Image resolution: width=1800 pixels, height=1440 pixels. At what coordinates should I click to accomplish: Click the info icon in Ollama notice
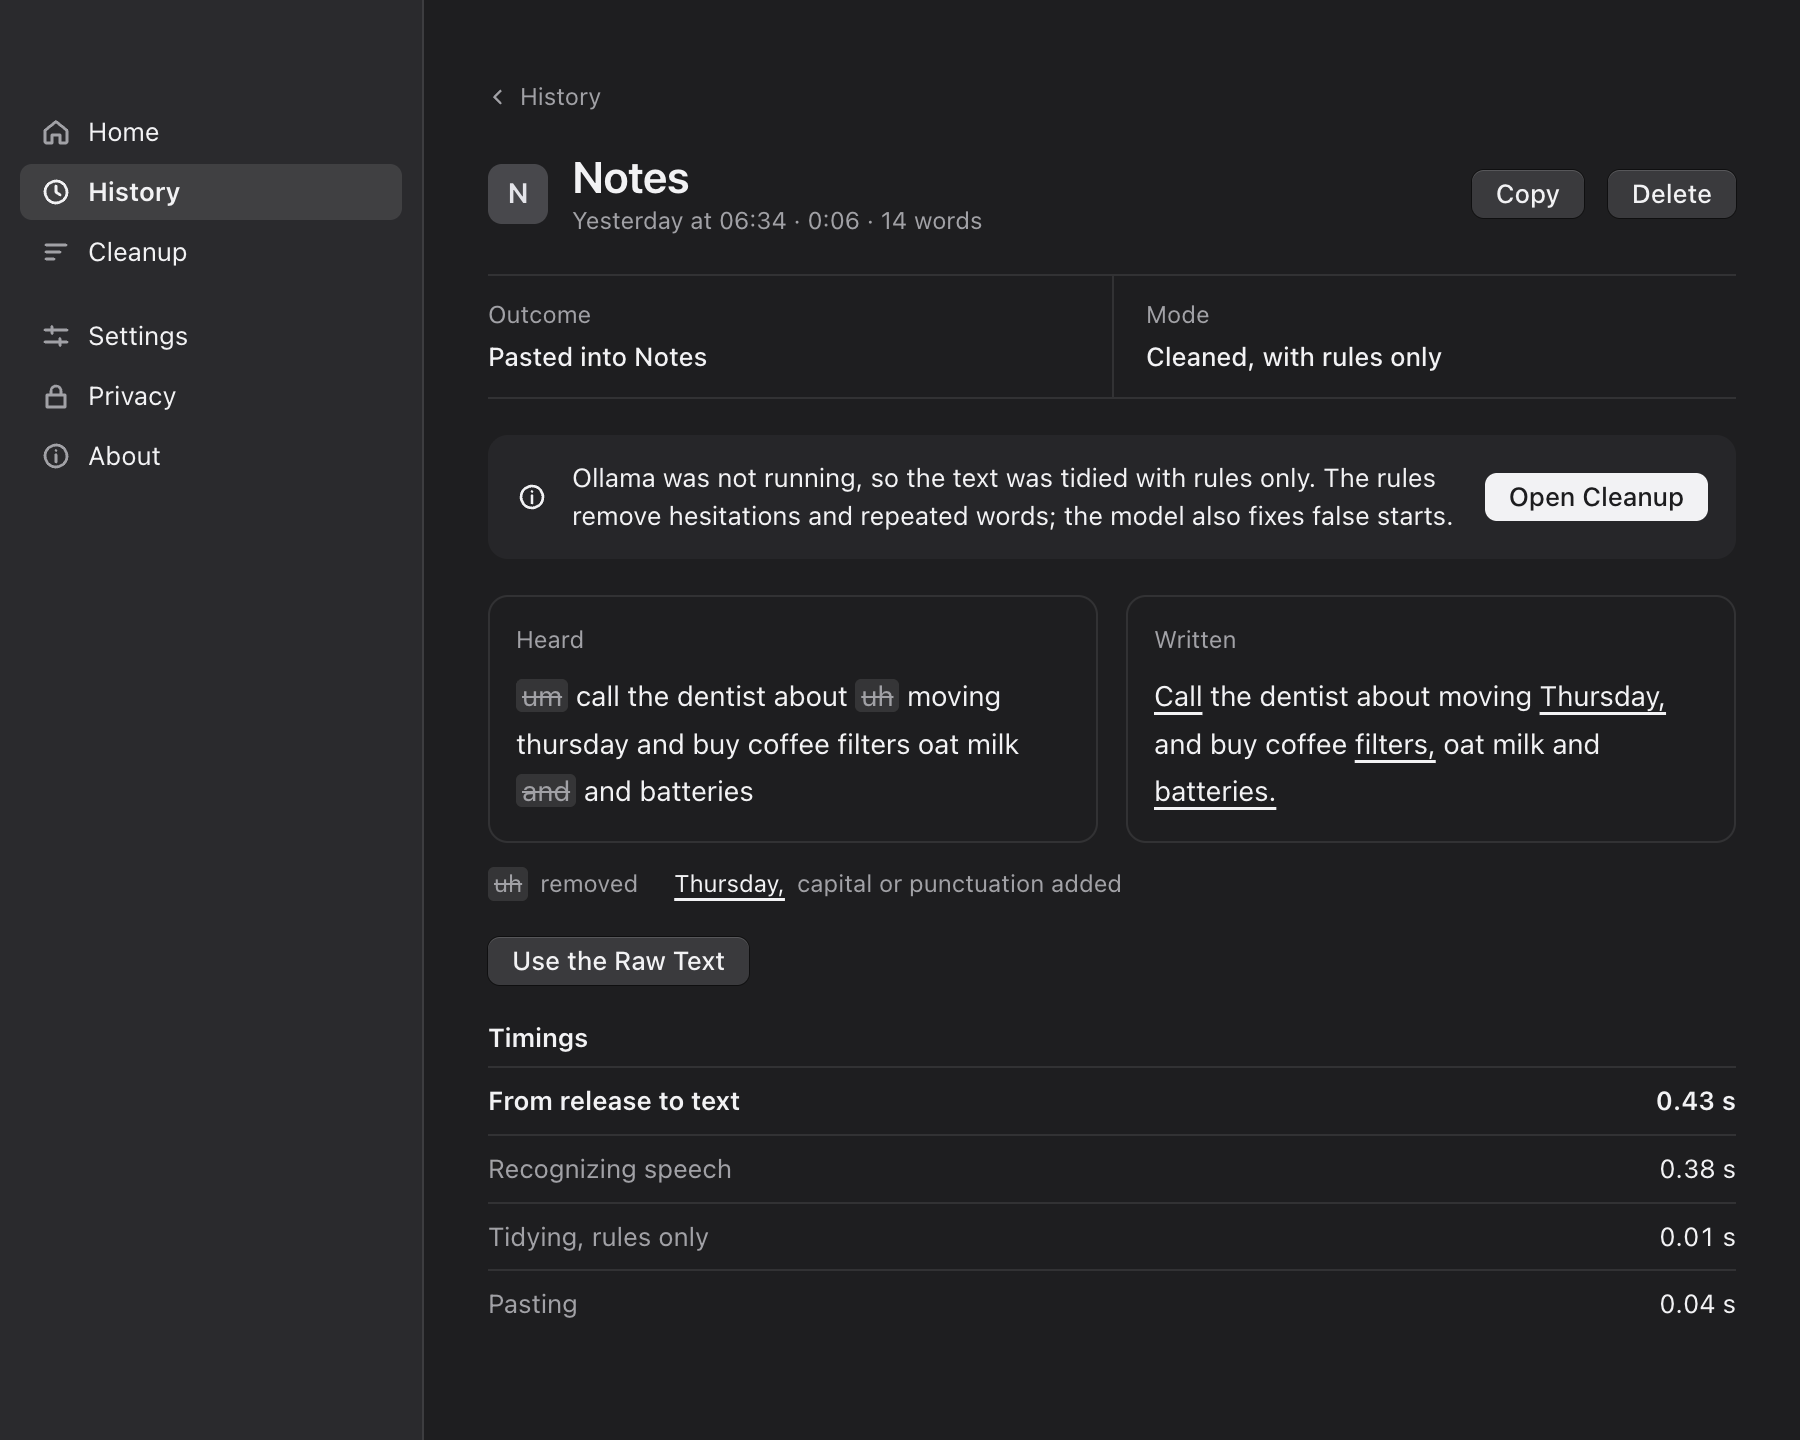[x=532, y=497]
